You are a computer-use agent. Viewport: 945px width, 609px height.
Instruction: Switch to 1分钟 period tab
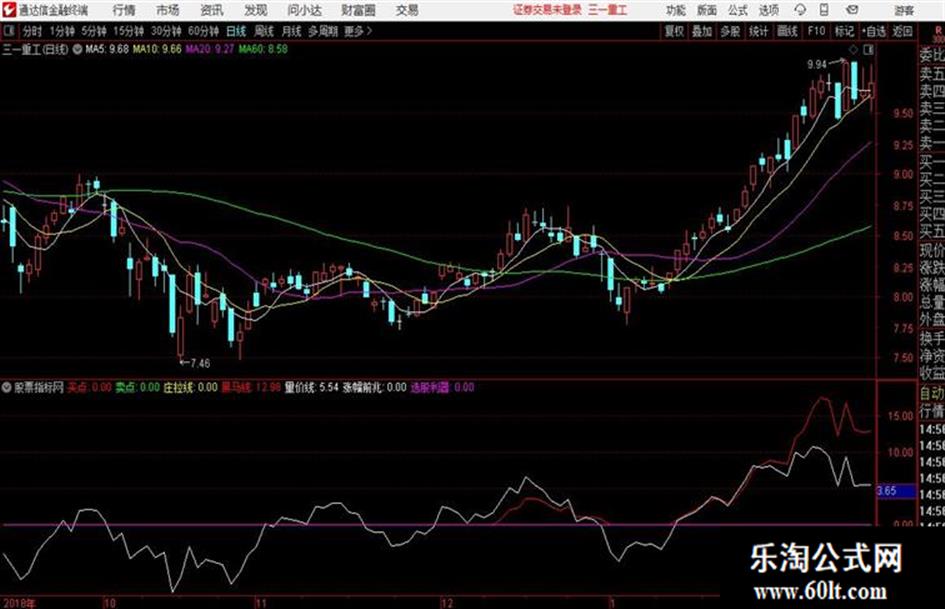pyautogui.click(x=62, y=31)
